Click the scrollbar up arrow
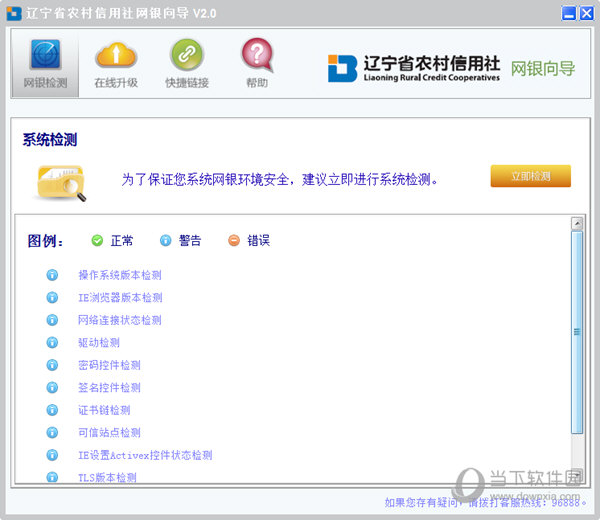Image resolution: width=600 pixels, height=520 pixels. (577, 223)
